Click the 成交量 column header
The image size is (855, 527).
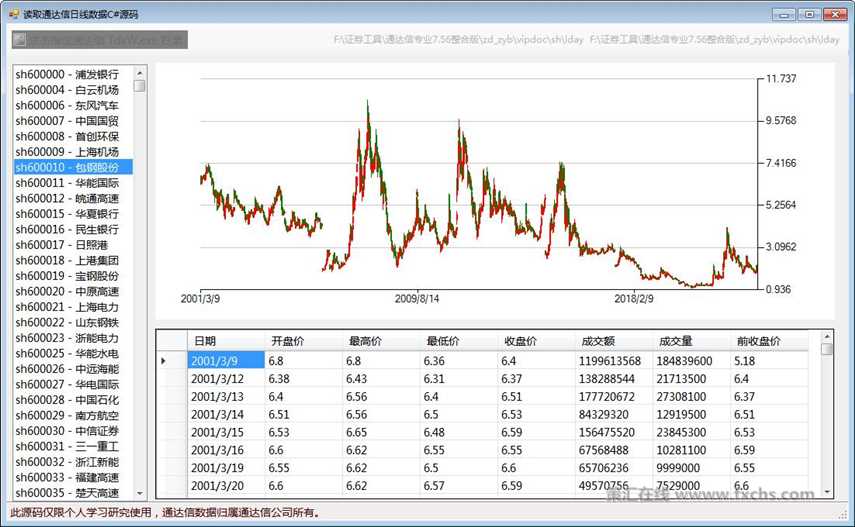point(692,341)
